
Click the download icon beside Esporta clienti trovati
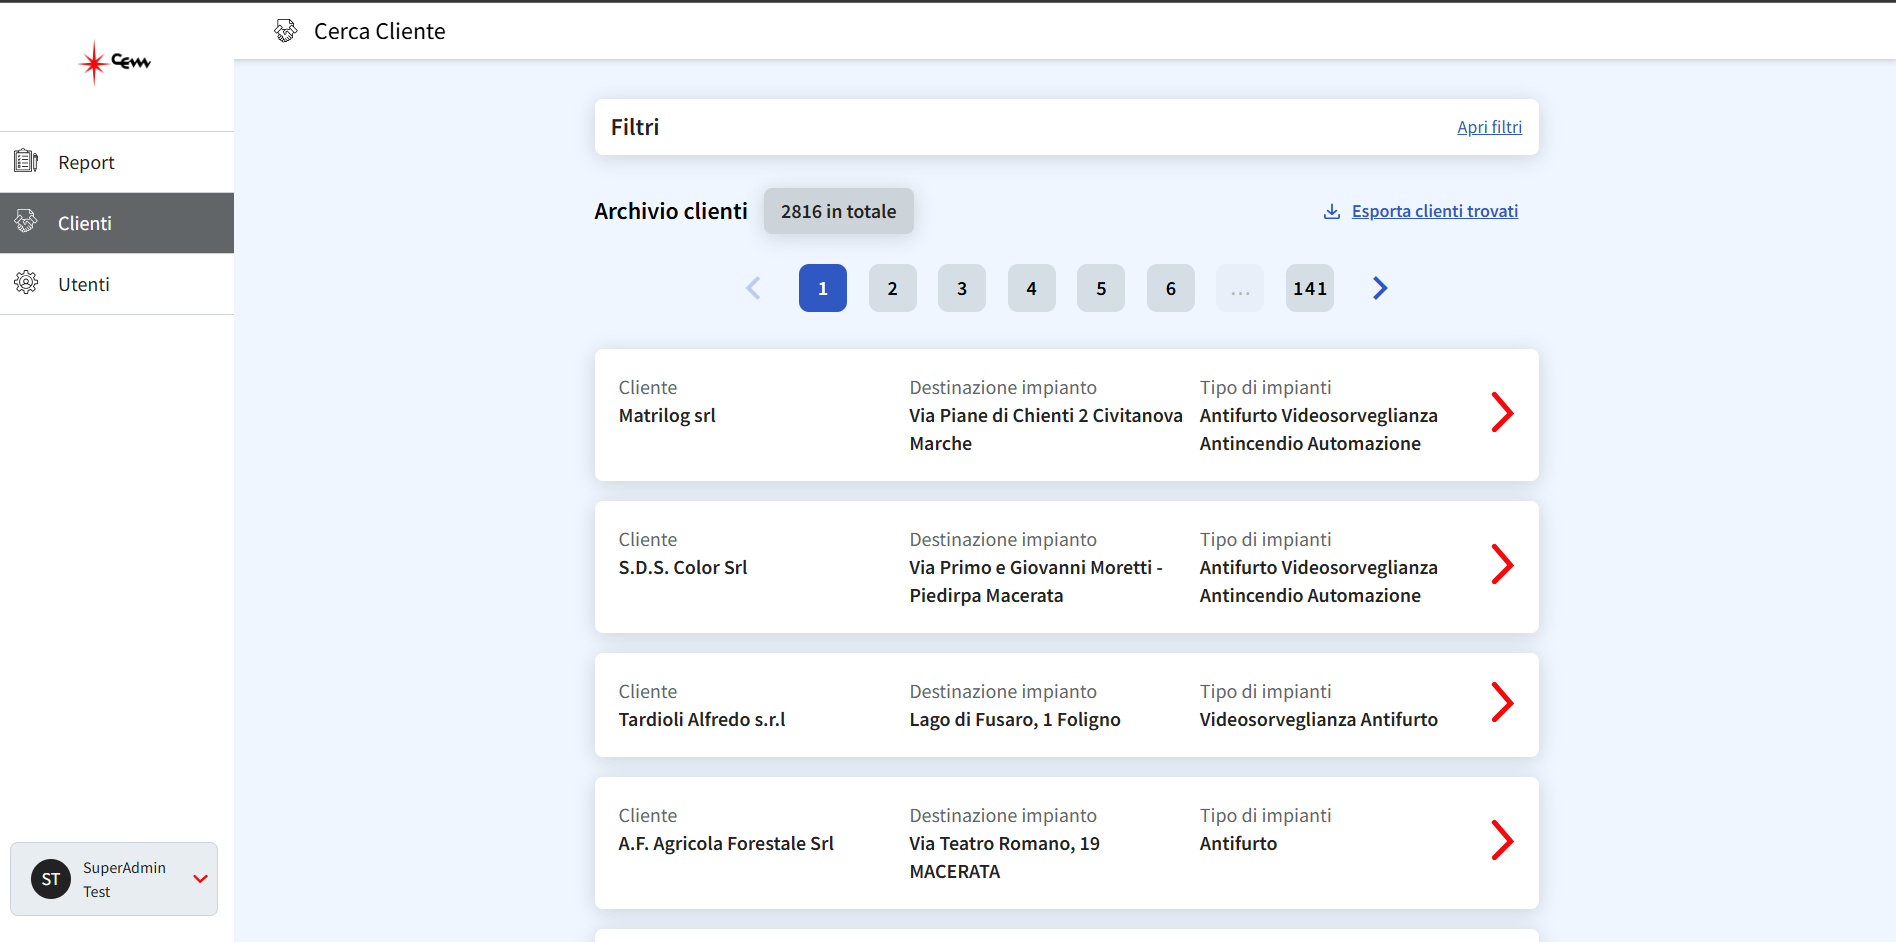[x=1332, y=211]
